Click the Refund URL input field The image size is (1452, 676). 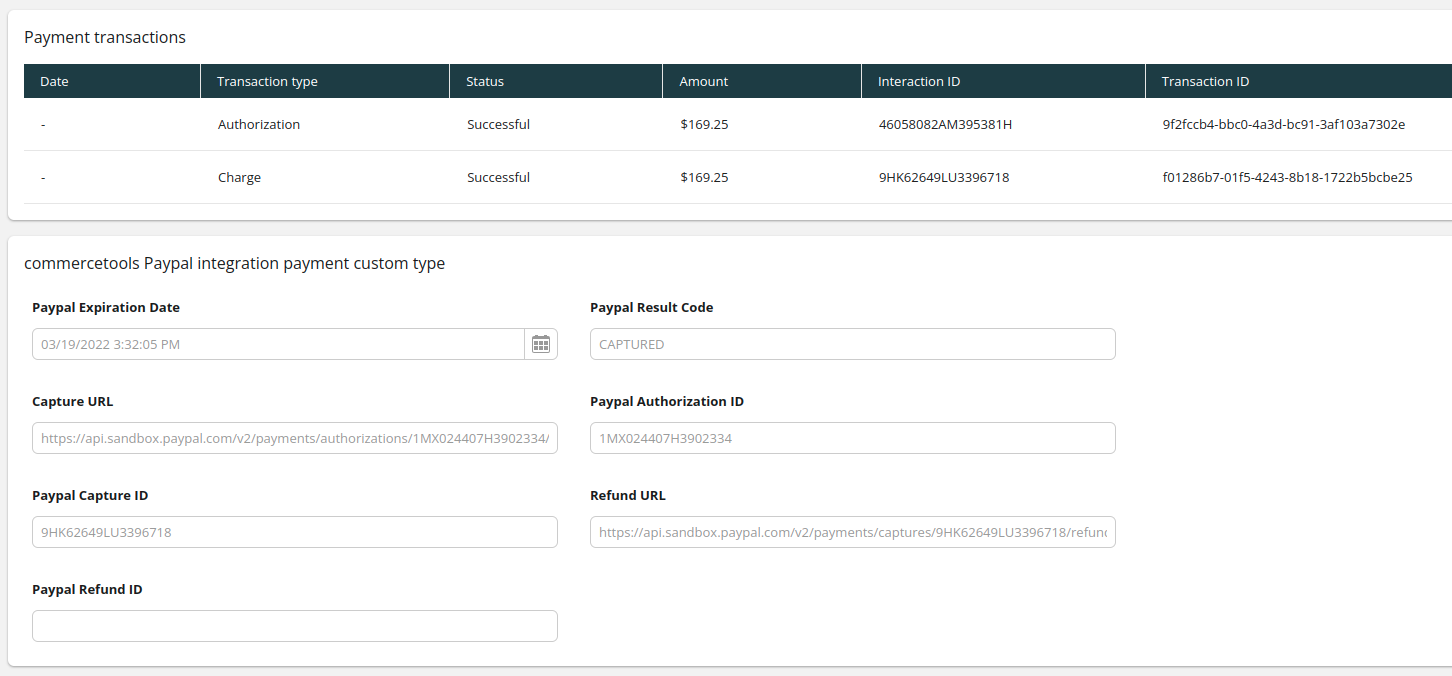pyautogui.click(x=852, y=532)
